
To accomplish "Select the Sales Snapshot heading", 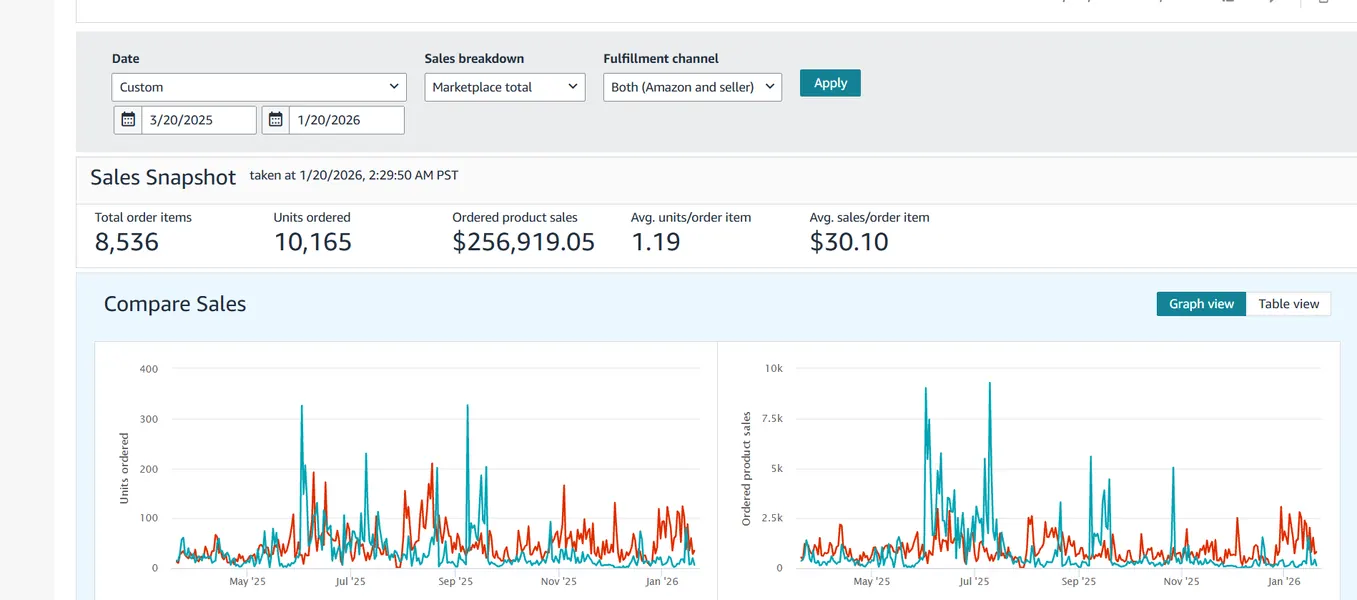I will pos(163,178).
